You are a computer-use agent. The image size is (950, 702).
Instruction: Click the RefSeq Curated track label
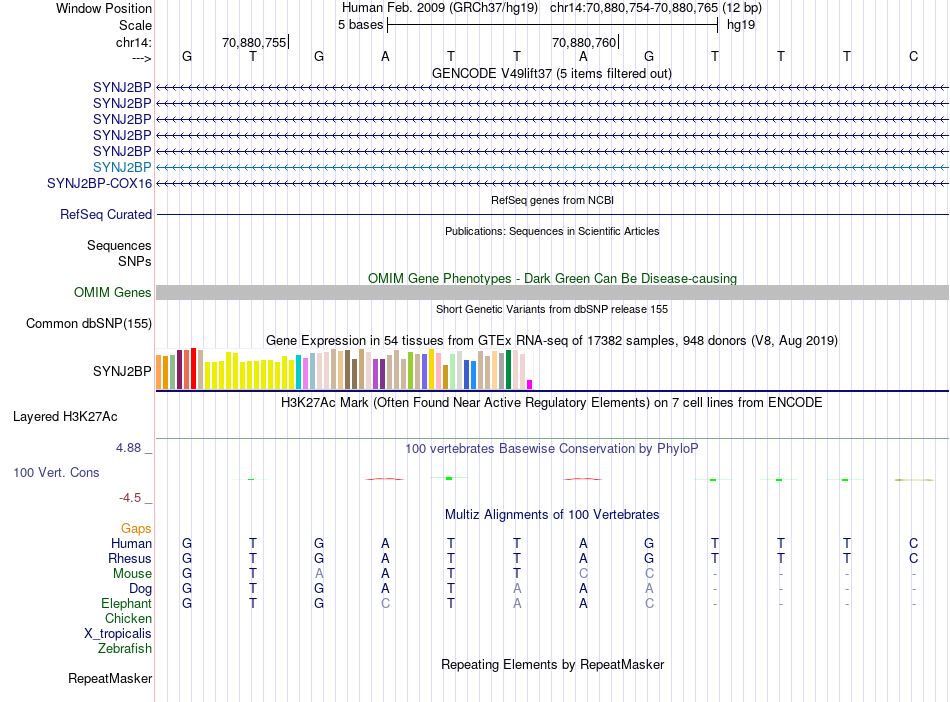tap(106, 214)
